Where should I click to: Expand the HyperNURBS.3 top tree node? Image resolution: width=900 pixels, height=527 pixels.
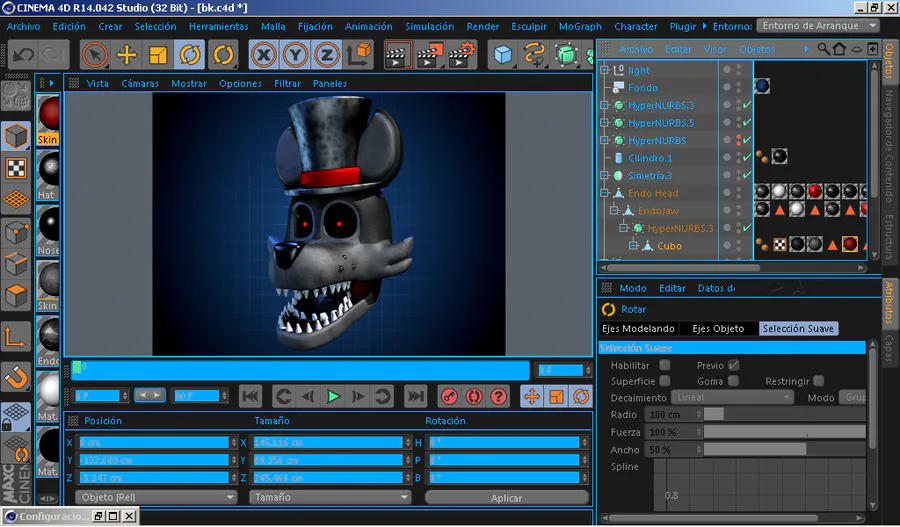[x=604, y=105]
